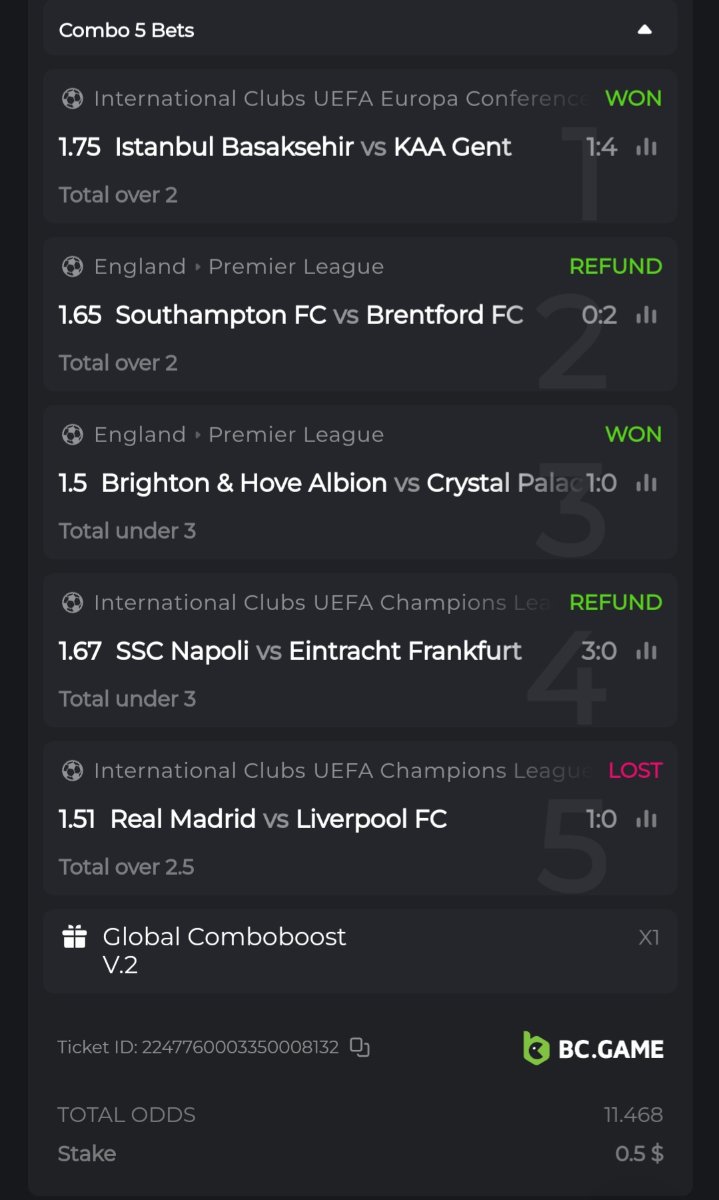Viewport: 719px width, 1200px height.
Task: Open Real Madrid vs Liverpool FC match
Action: pos(278,820)
